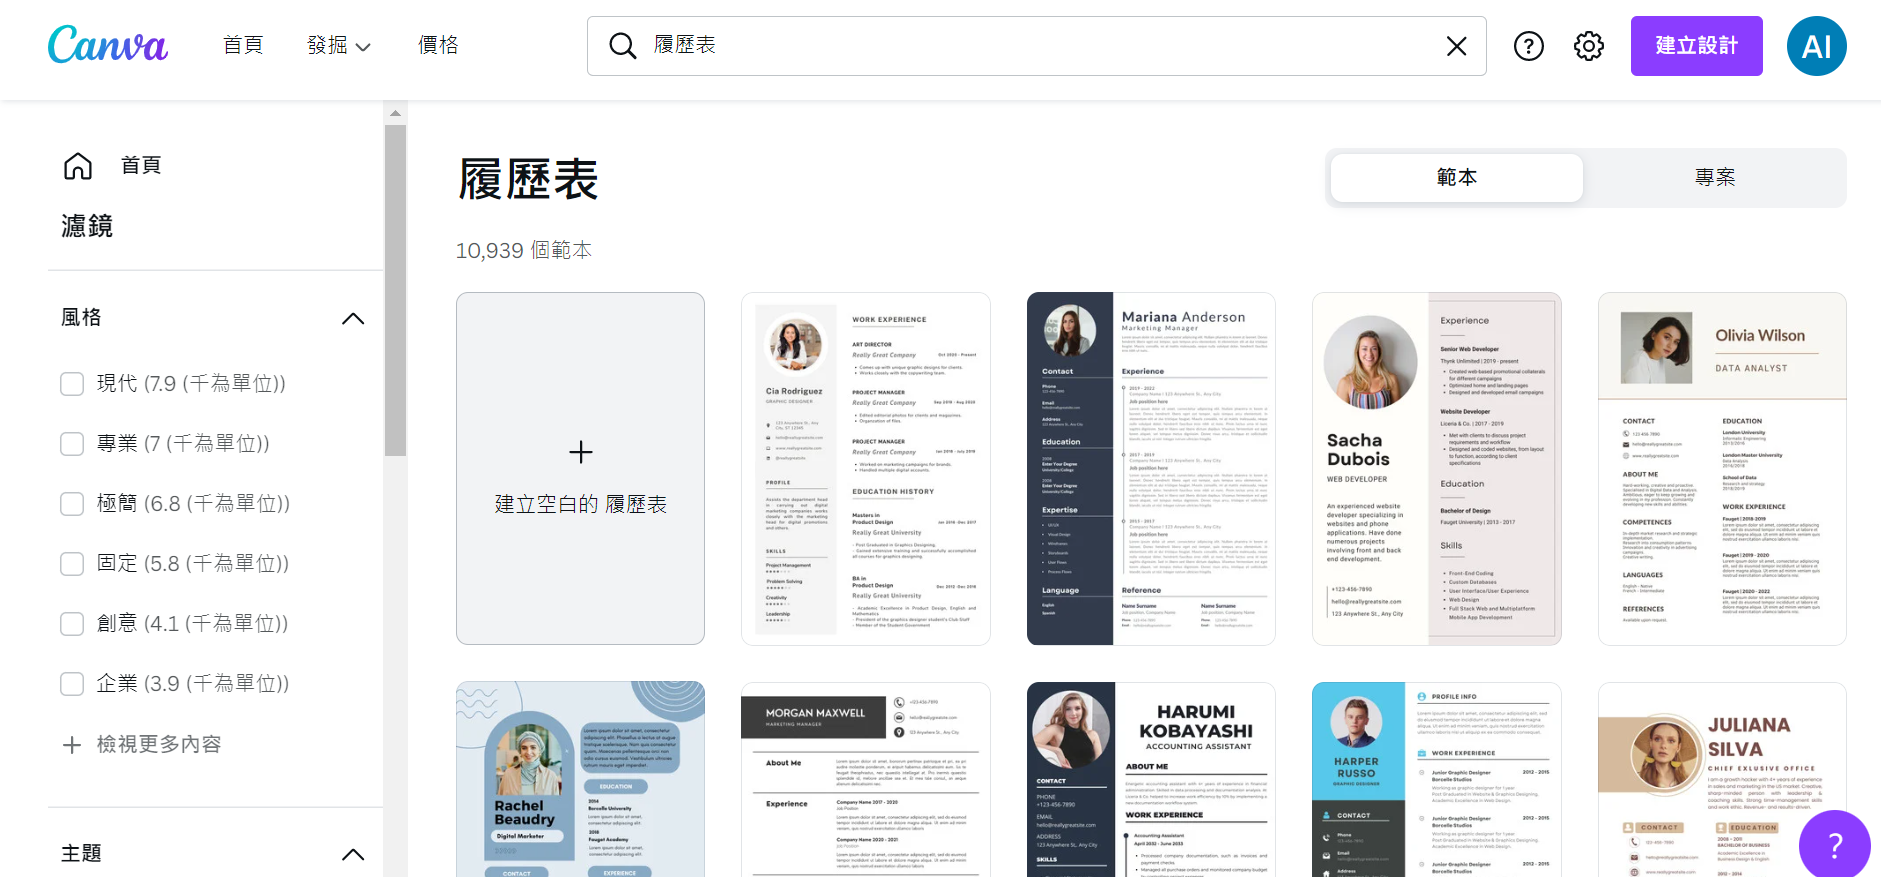Click the sidebar home icon
Screen dimensions: 1881x877
(78, 166)
